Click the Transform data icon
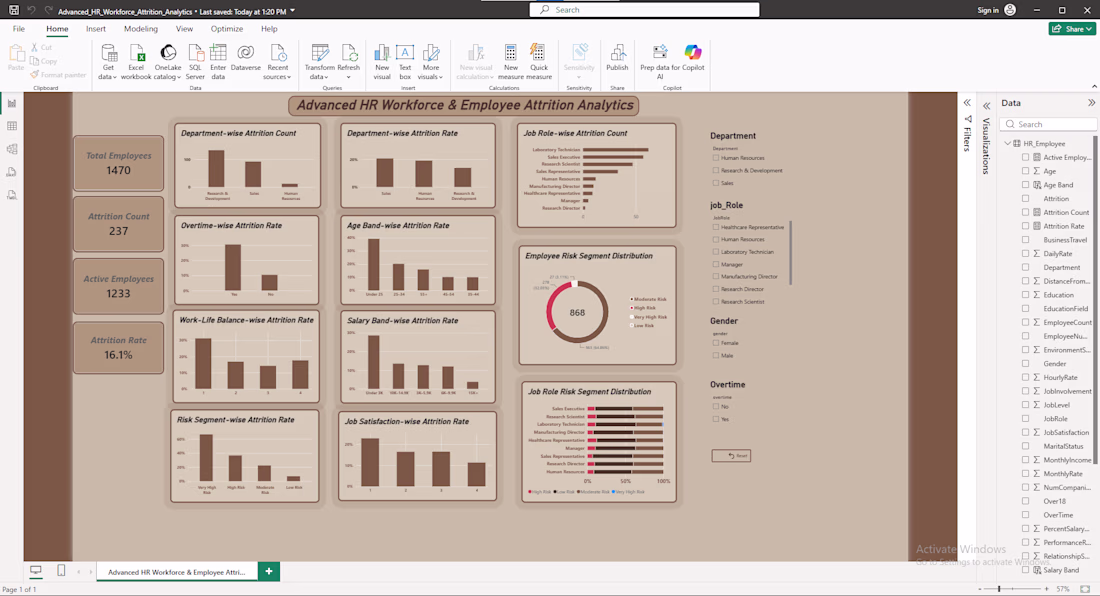Viewport: 1100px width, 596px height. 319,62
